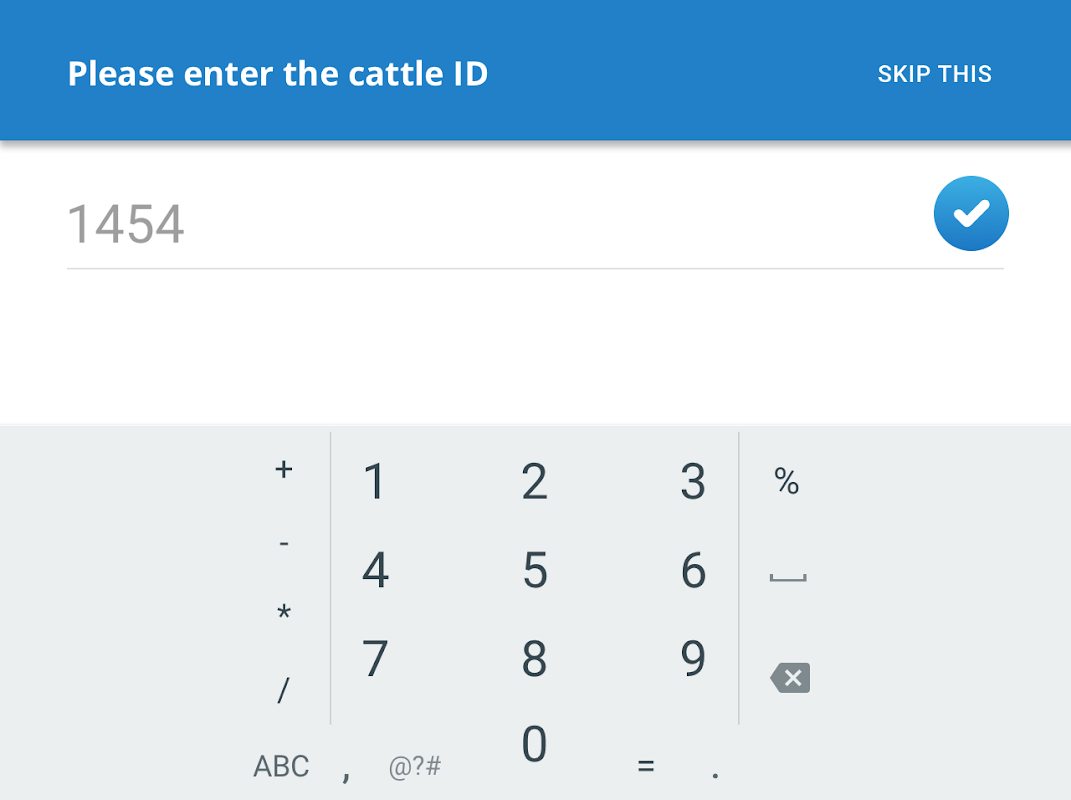
Task: Tap the percent symbol key
Action: click(x=787, y=482)
